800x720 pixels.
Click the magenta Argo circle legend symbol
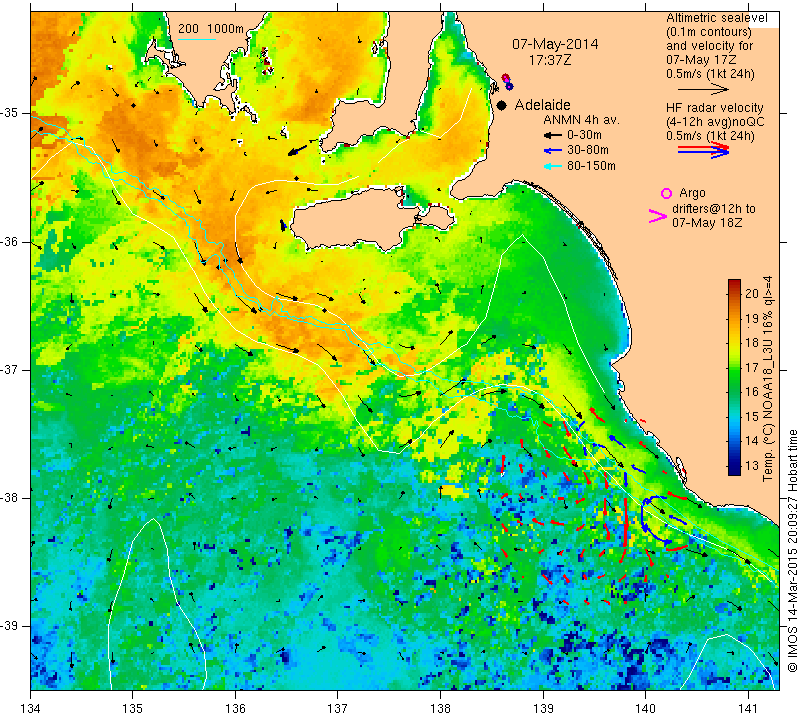666,193
